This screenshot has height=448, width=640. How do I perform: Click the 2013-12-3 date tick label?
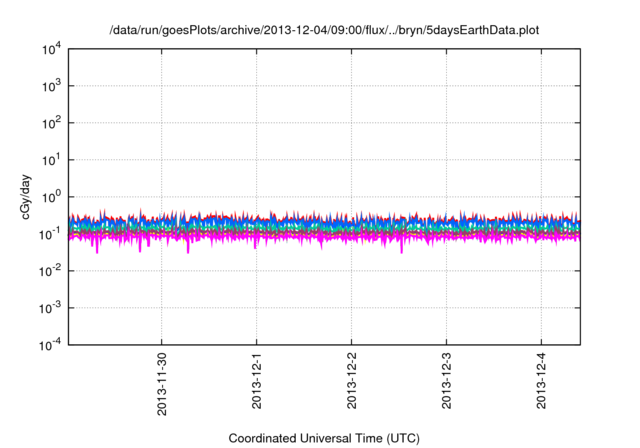pos(446,381)
